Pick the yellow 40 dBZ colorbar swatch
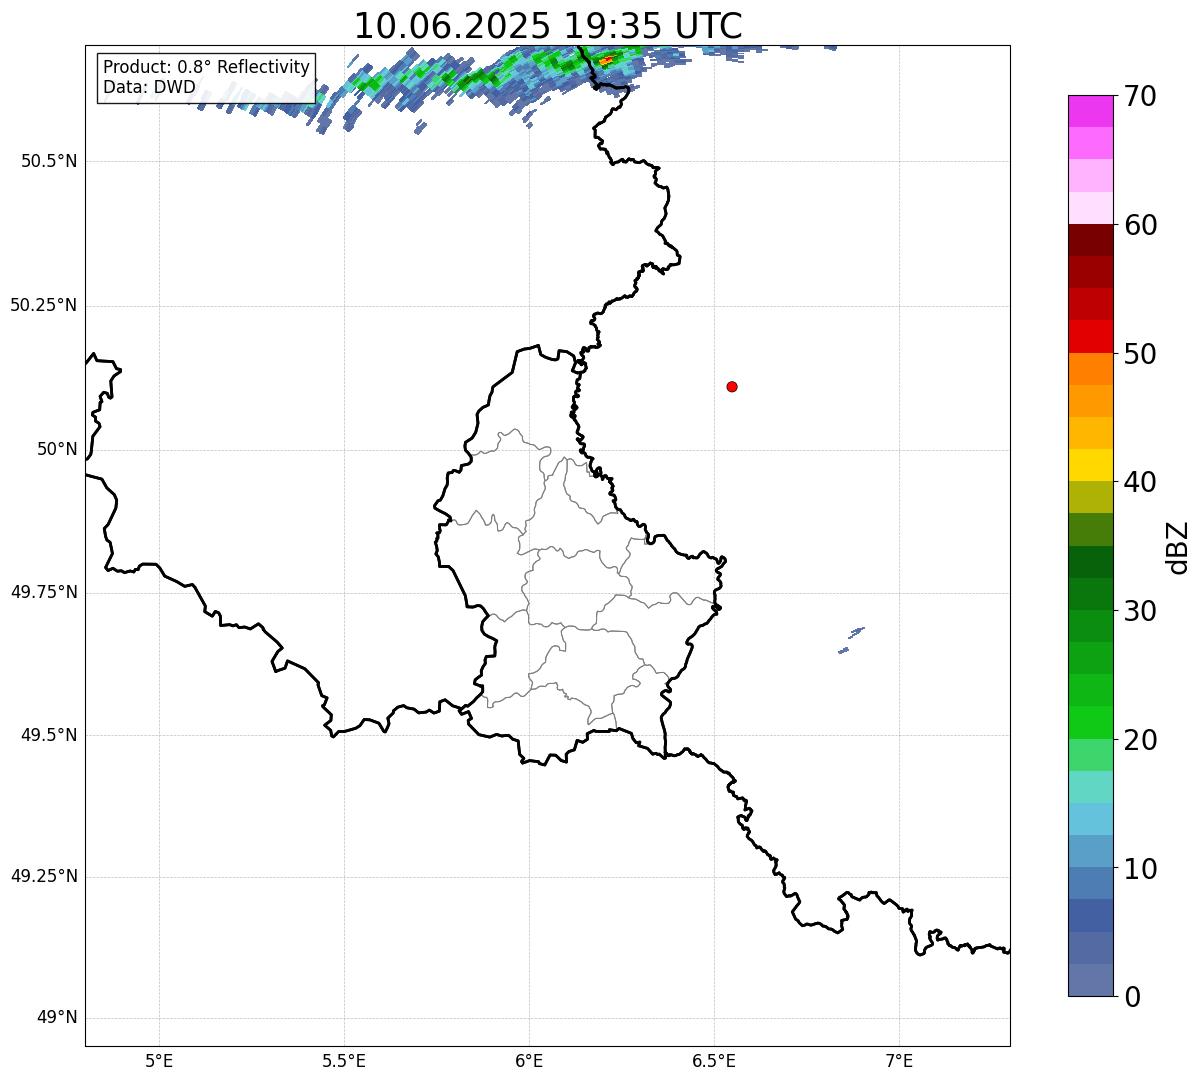 pyautogui.click(x=1090, y=465)
